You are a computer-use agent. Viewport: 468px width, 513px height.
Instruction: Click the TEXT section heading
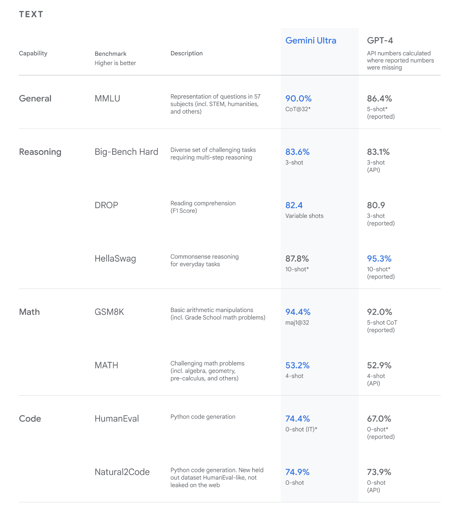[31, 14]
